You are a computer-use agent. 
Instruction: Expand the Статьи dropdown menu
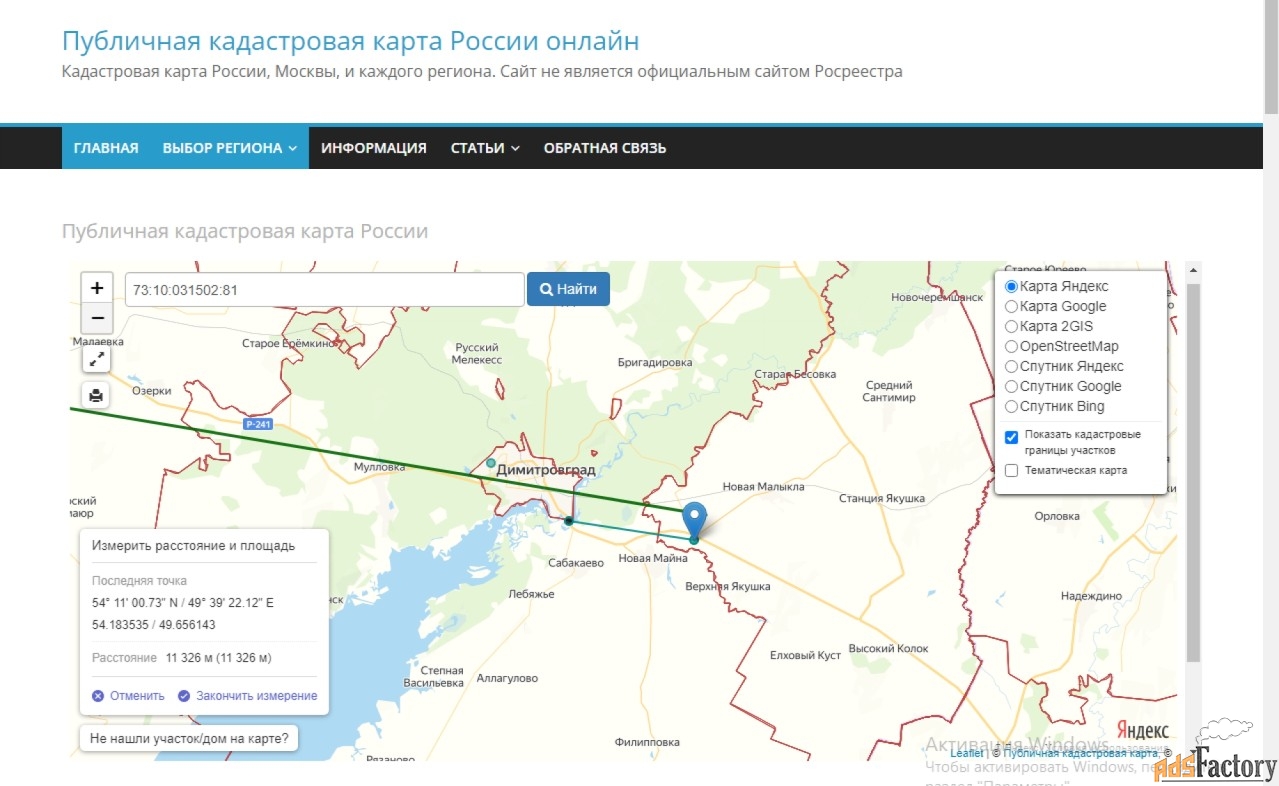click(x=485, y=148)
